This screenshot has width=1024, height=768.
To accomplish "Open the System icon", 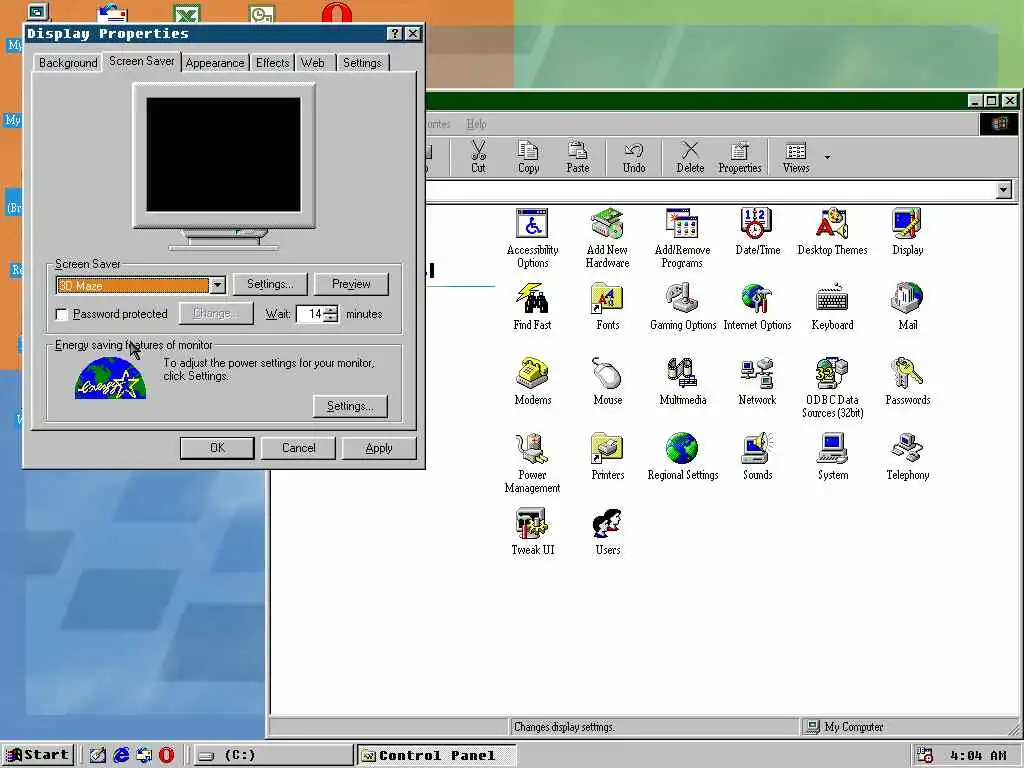I will click(833, 457).
